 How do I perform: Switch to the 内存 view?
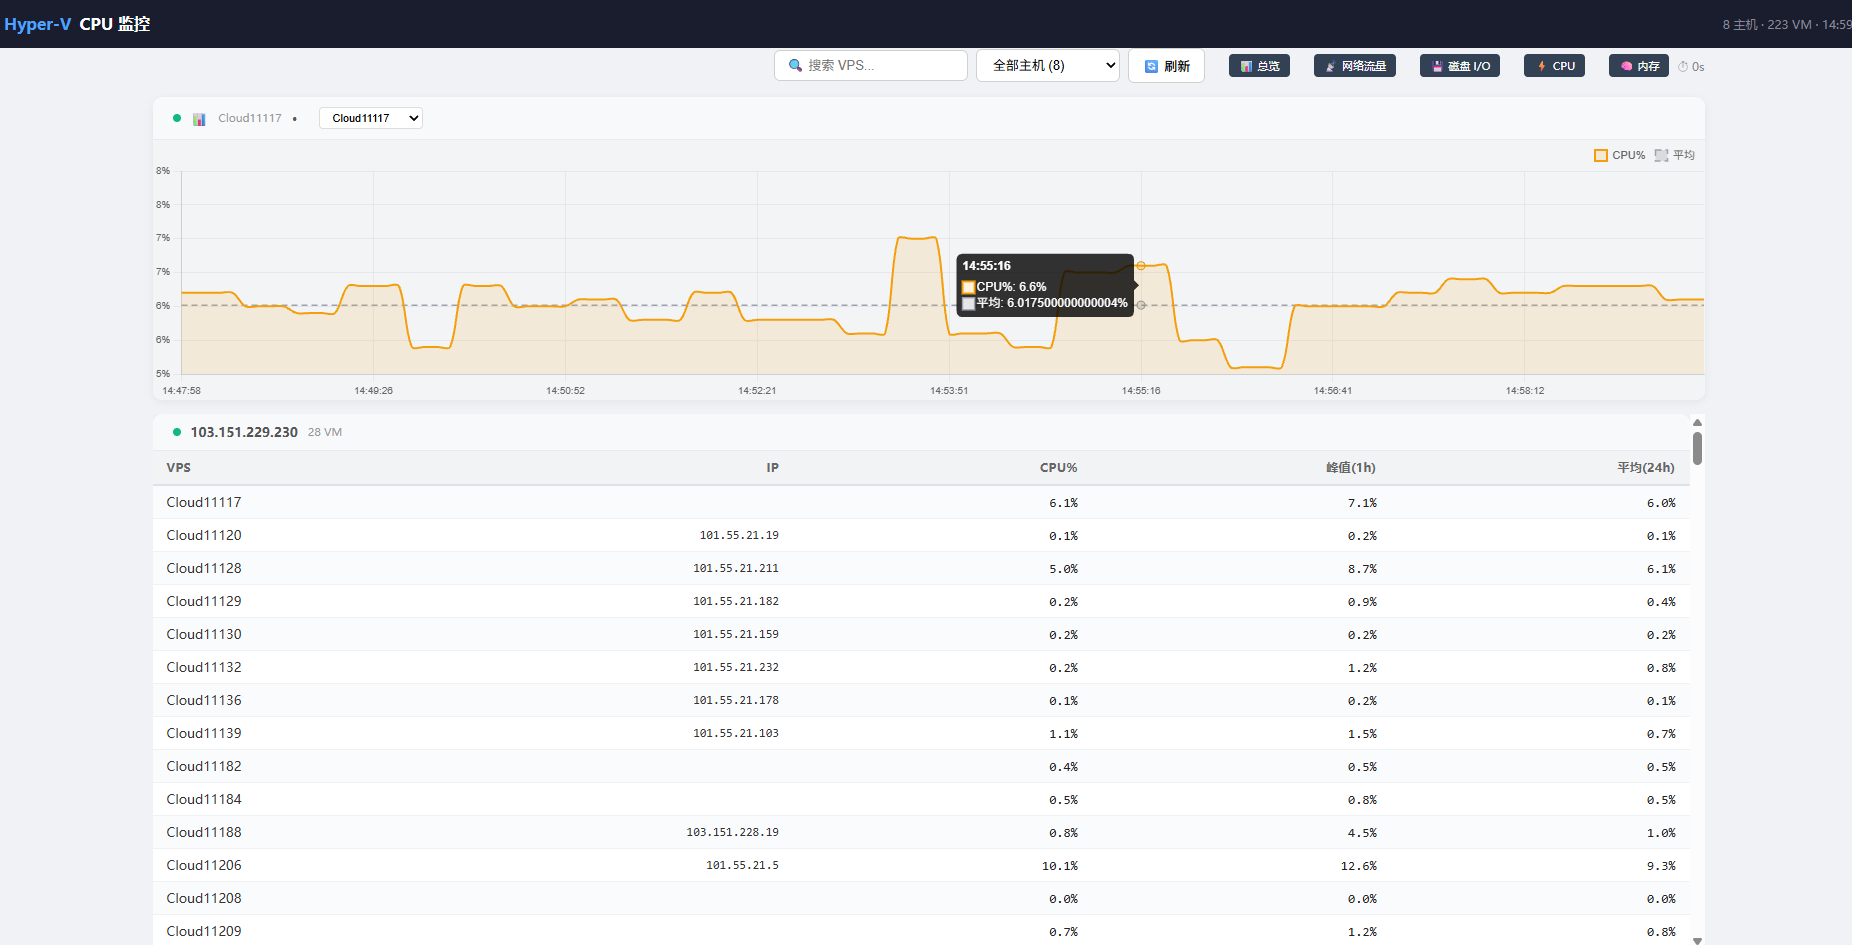(x=1639, y=66)
